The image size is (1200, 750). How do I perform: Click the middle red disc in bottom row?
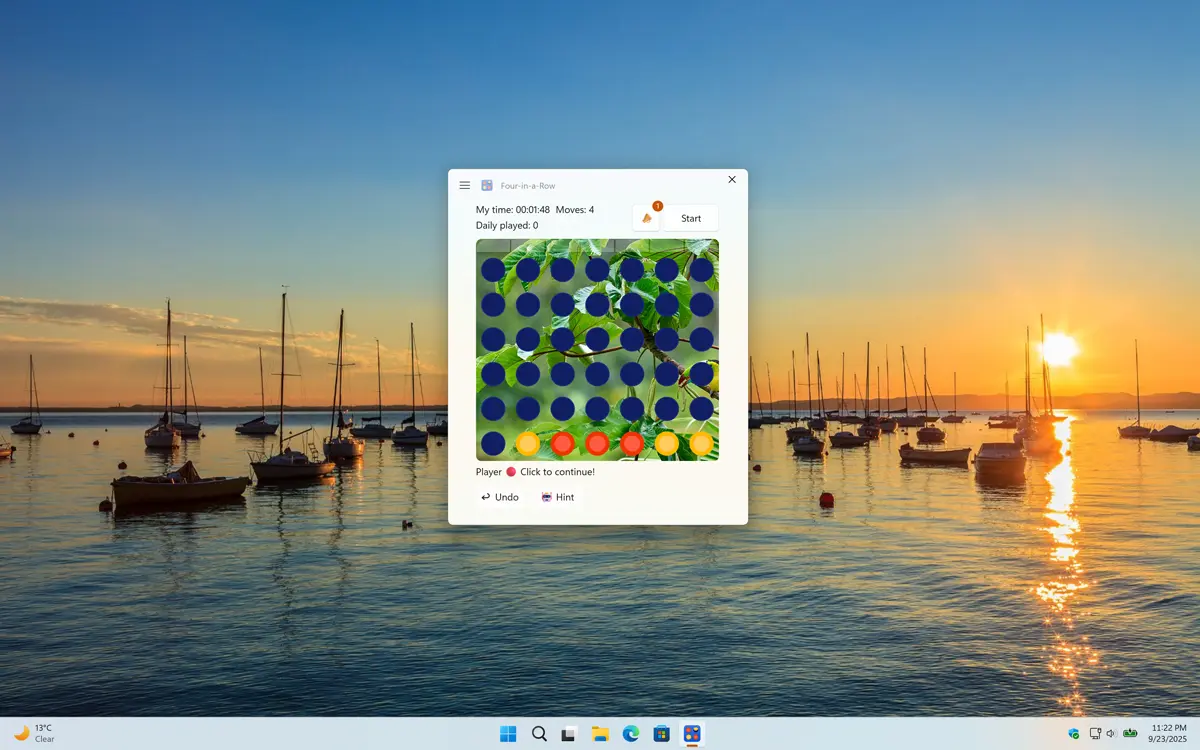pos(597,443)
